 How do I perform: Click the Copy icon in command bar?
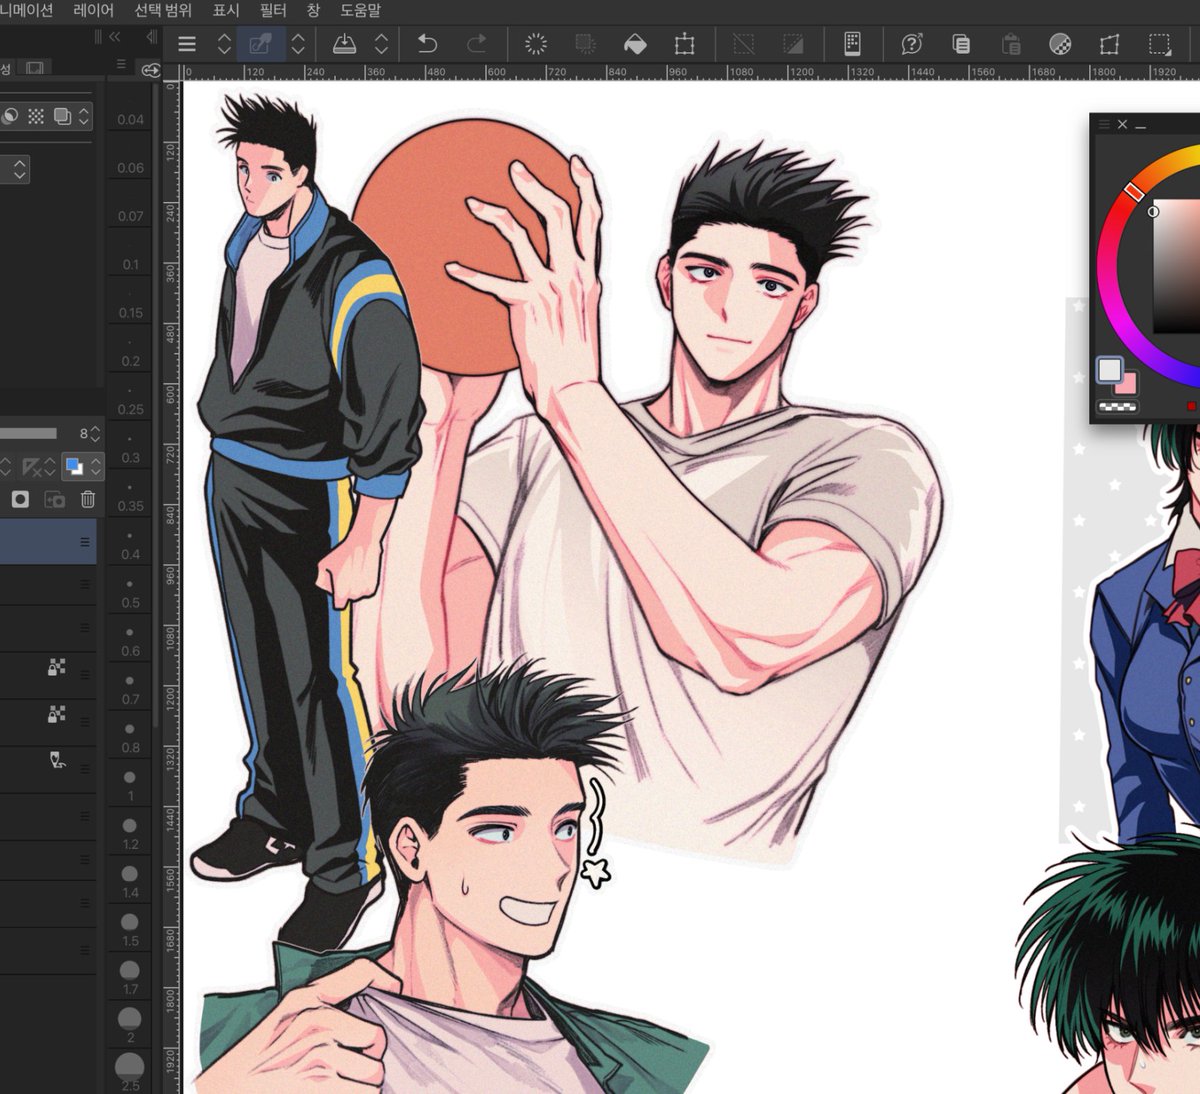(x=961, y=44)
